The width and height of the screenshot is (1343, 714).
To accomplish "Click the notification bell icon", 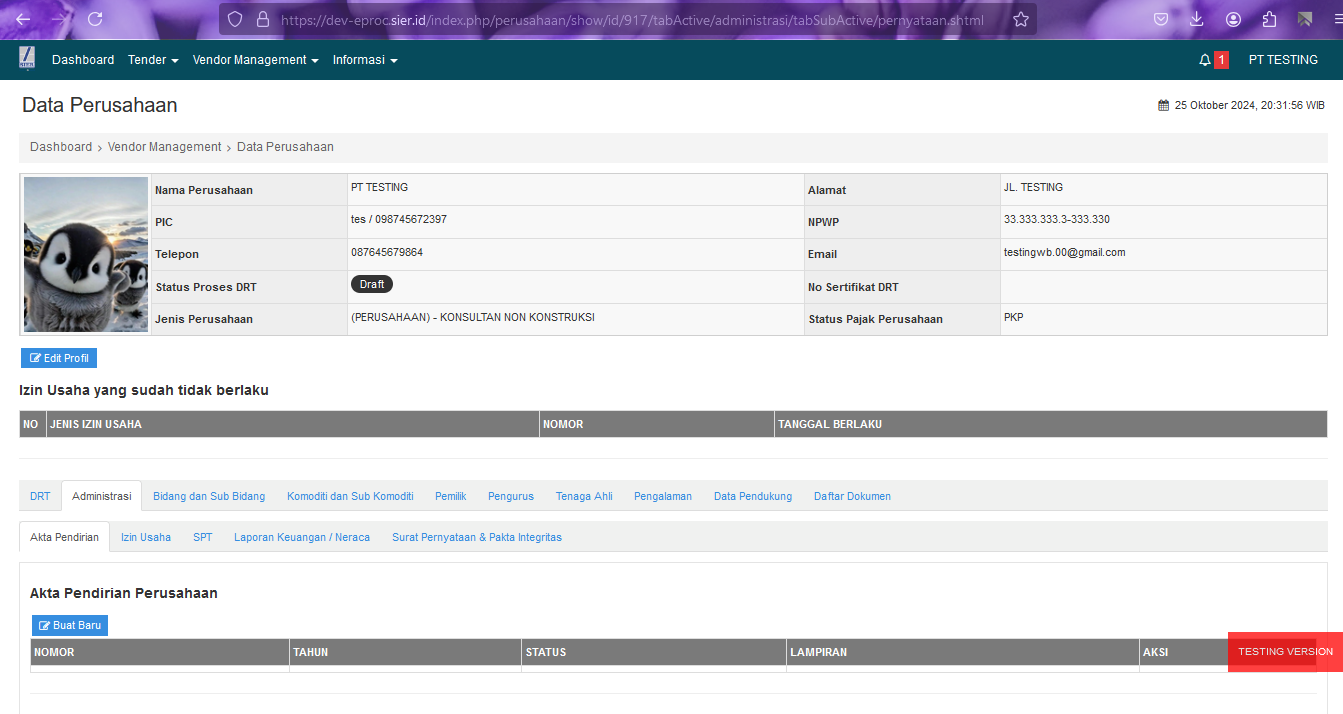I will click(1204, 60).
